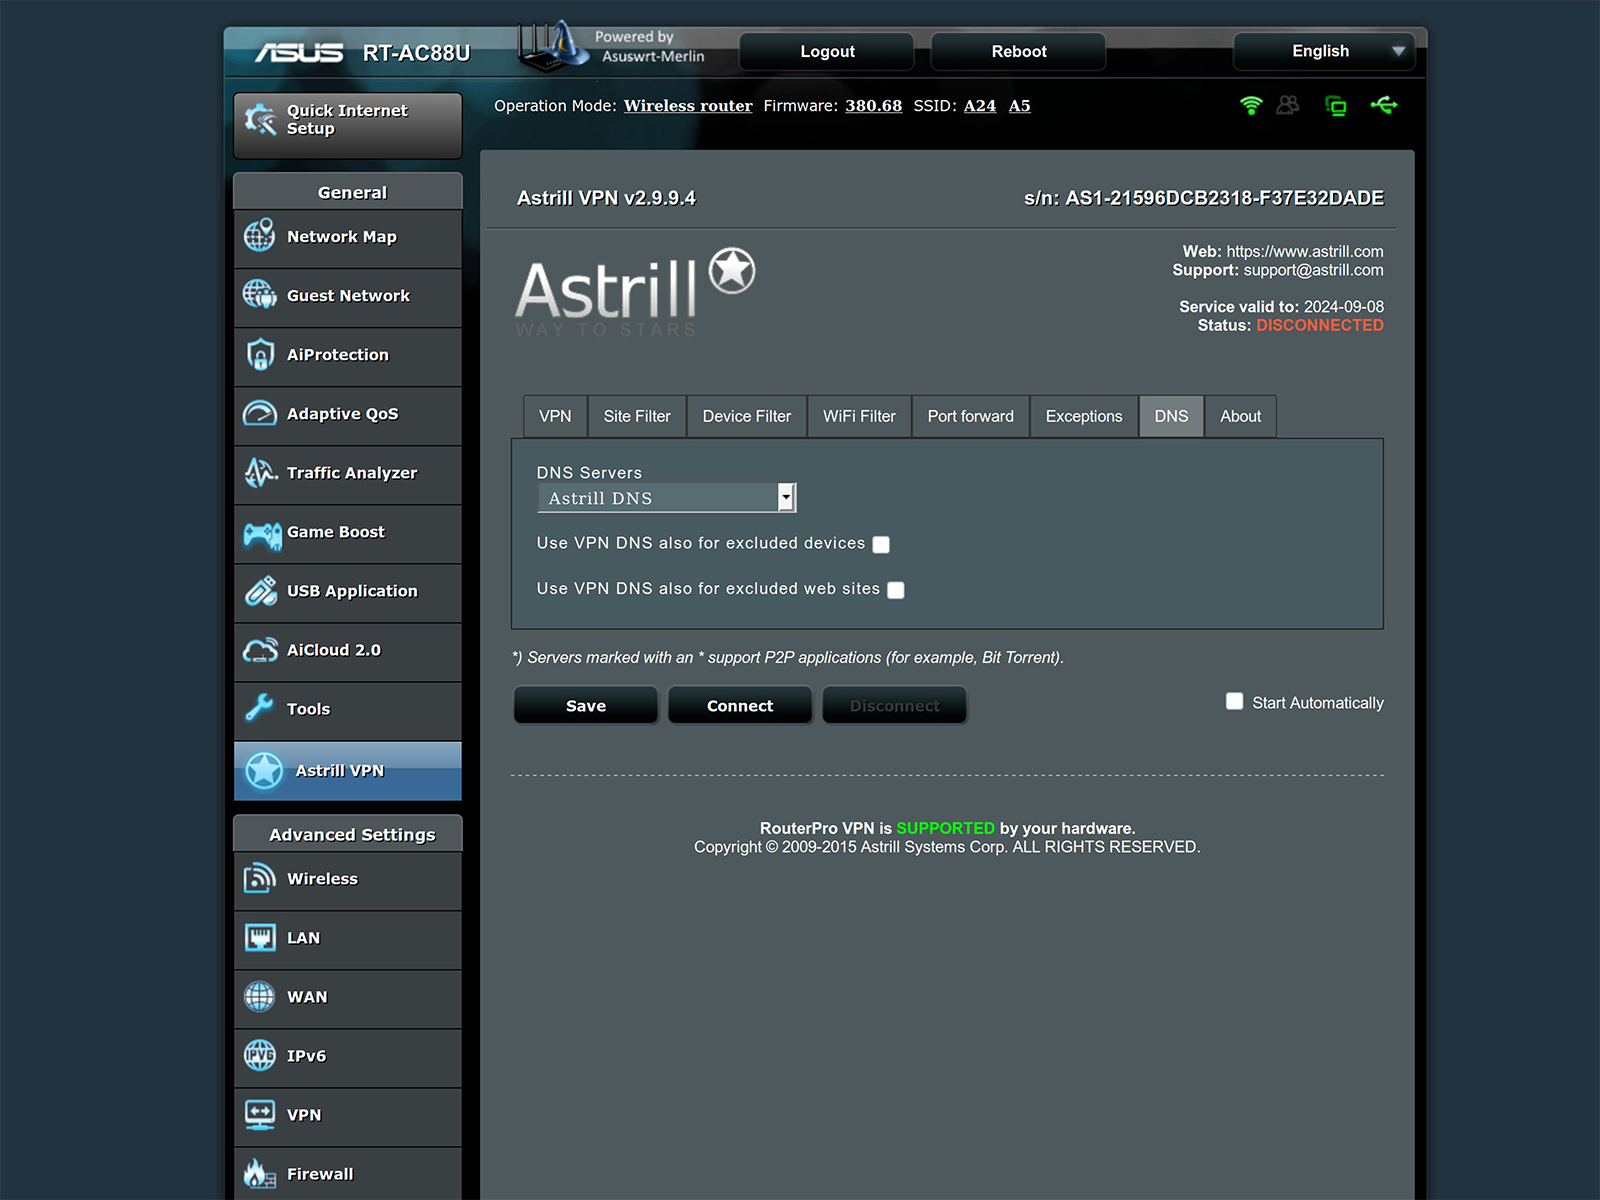Click the Astrill VPN v2.9.9.4 title
The width and height of the screenshot is (1600, 1200).
click(x=606, y=198)
